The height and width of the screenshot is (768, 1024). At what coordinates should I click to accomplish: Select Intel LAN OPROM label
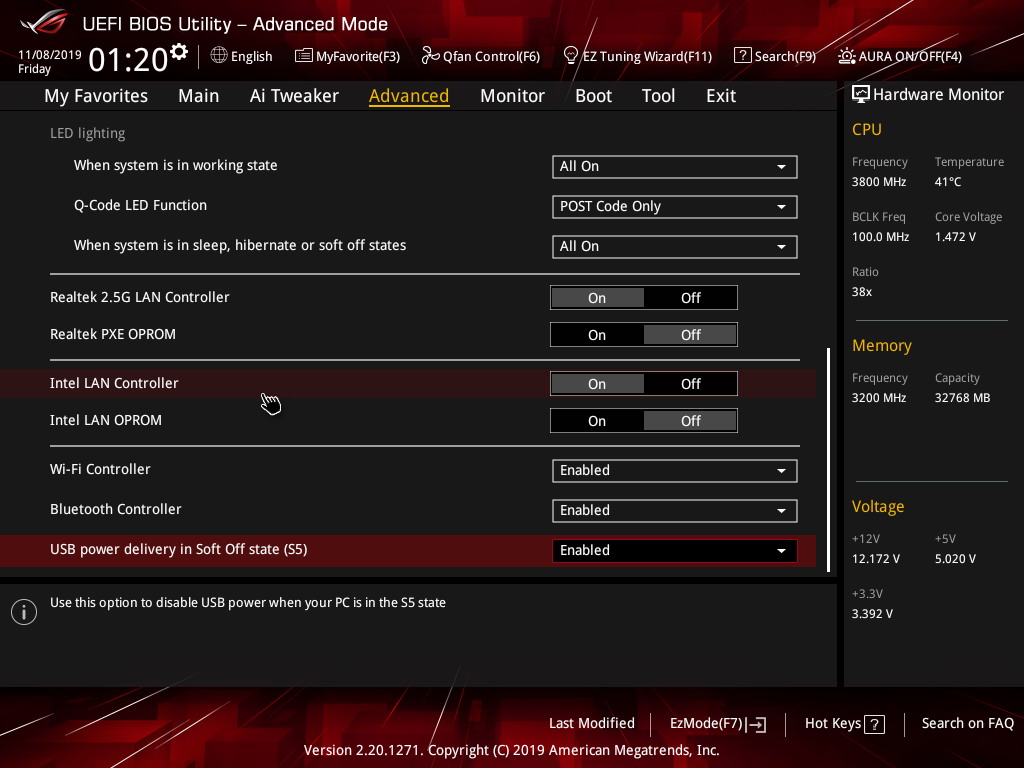[106, 421]
